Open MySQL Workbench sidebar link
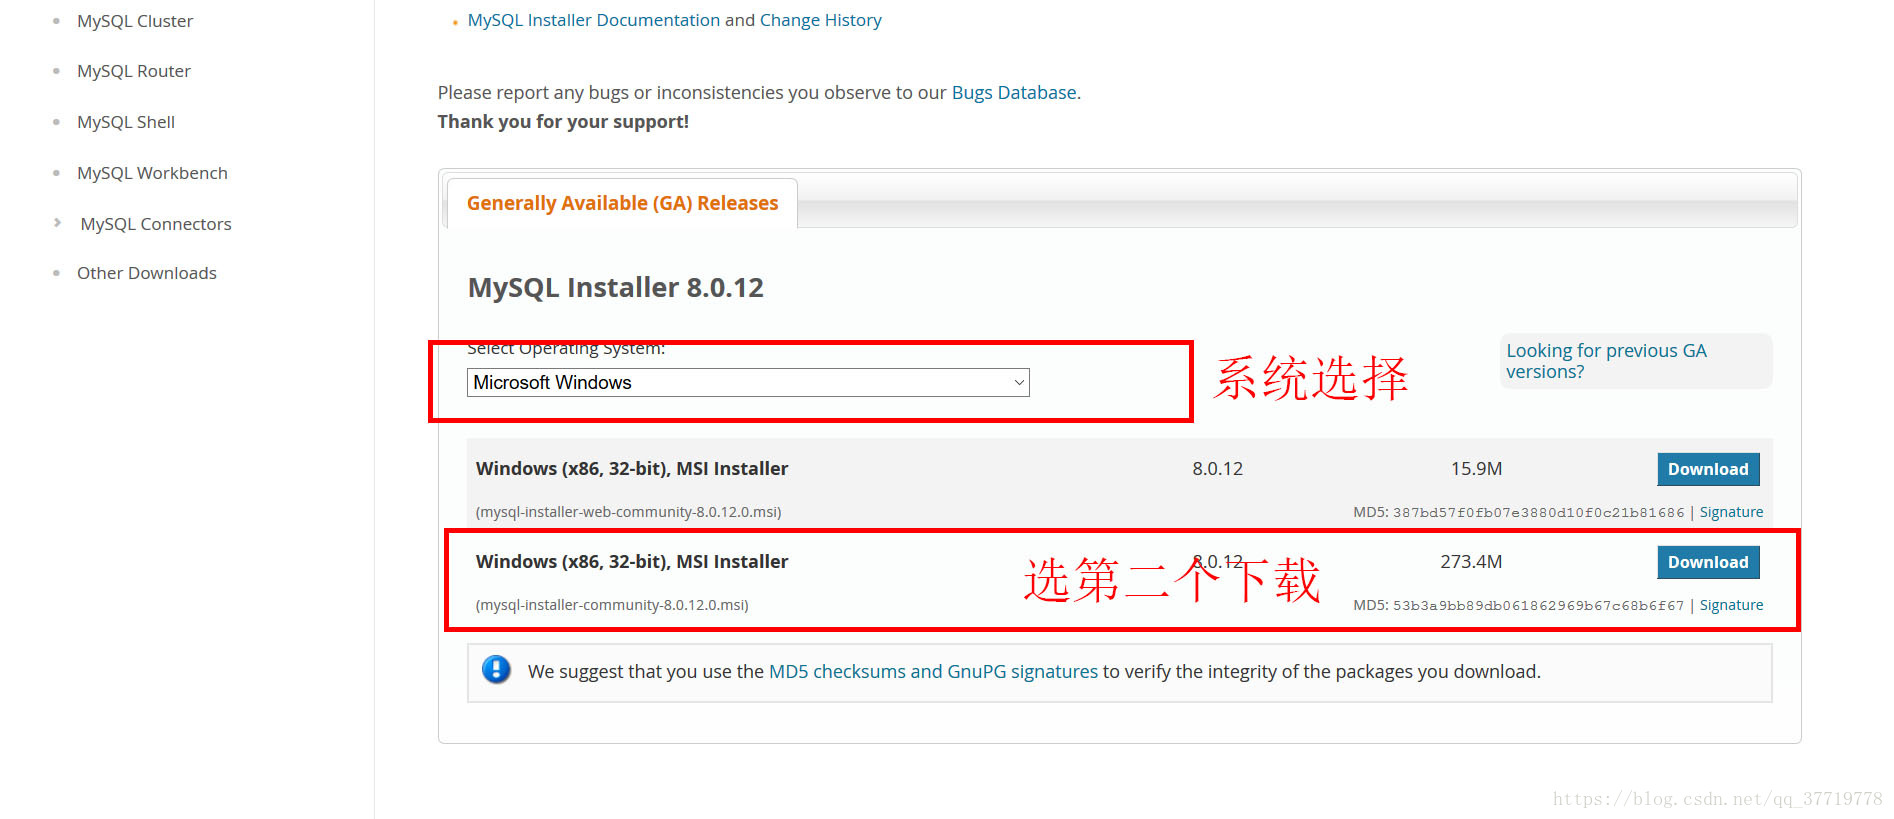Image resolution: width=1894 pixels, height=819 pixels. [x=152, y=173]
